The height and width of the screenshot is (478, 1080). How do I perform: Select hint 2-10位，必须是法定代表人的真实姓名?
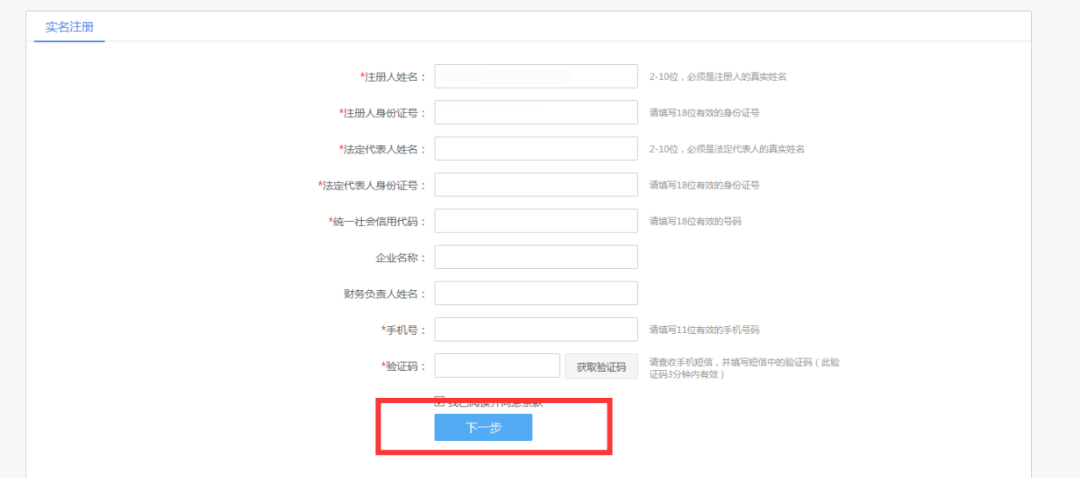pyautogui.click(x=727, y=149)
